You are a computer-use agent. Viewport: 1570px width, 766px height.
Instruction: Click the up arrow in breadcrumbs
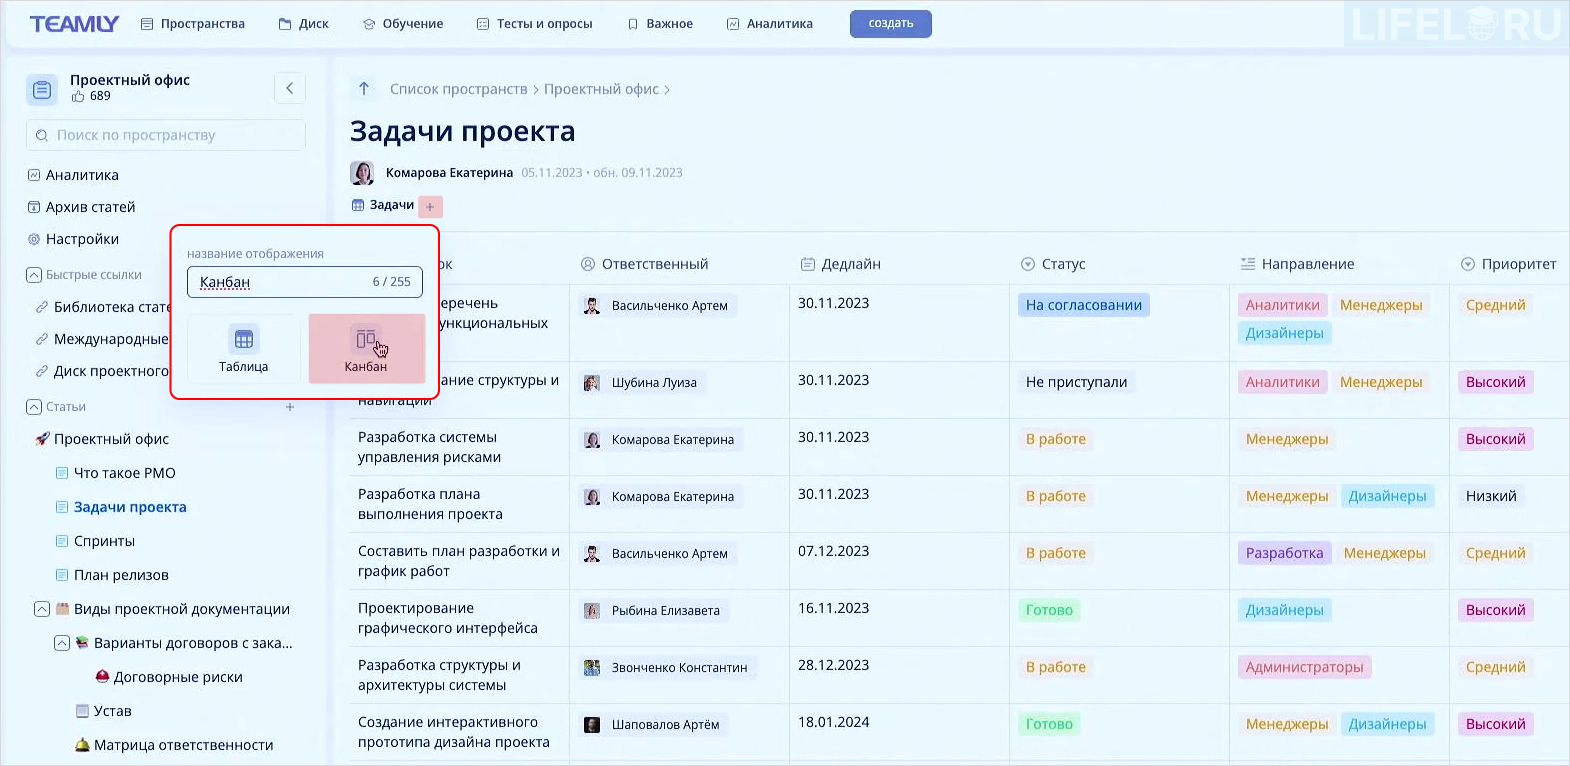(x=364, y=89)
